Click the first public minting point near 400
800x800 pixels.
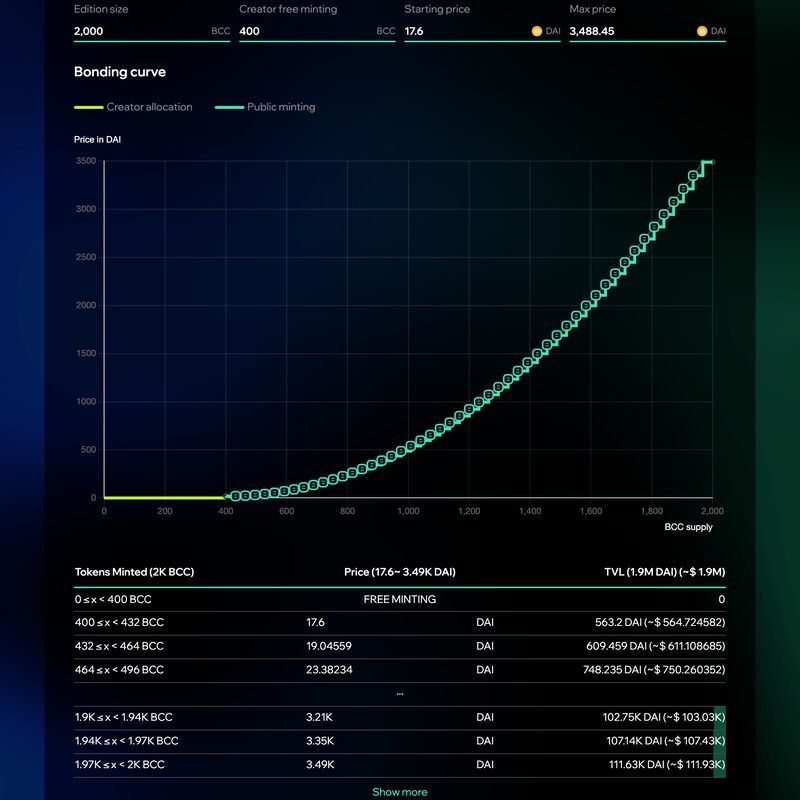[233, 496]
